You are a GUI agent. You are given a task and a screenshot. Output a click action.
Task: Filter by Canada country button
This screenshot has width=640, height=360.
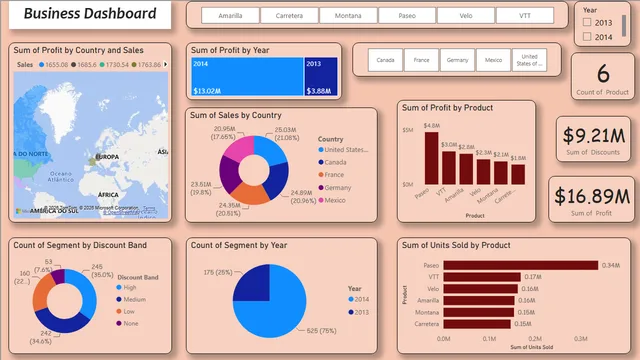[x=385, y=60]
